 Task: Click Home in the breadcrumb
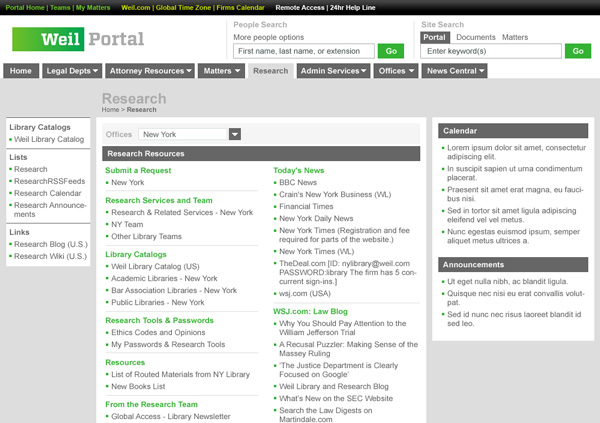click(110, 109)
